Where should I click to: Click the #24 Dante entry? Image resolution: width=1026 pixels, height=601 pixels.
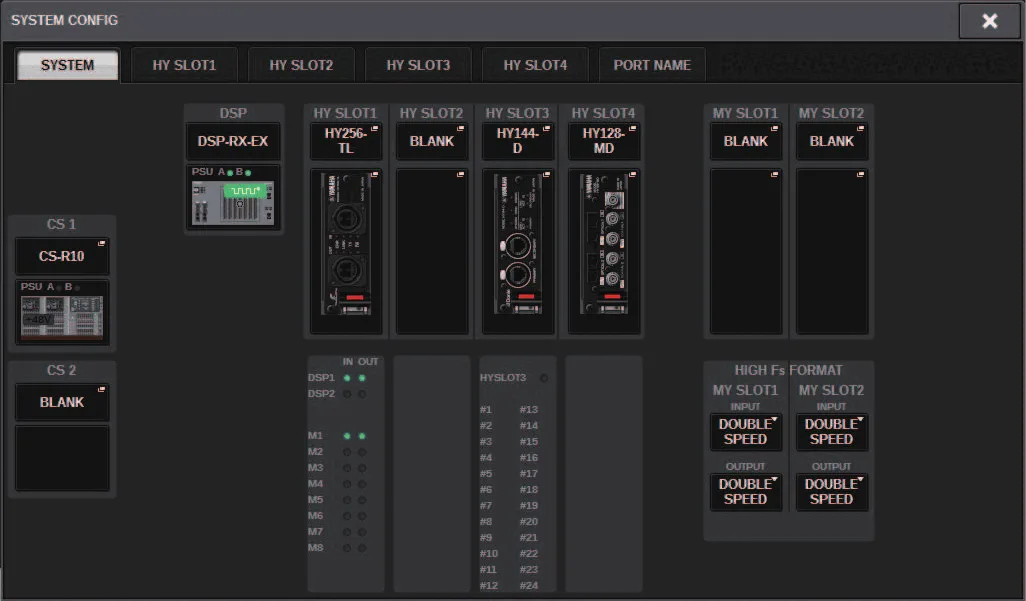(x=529, y=585)
